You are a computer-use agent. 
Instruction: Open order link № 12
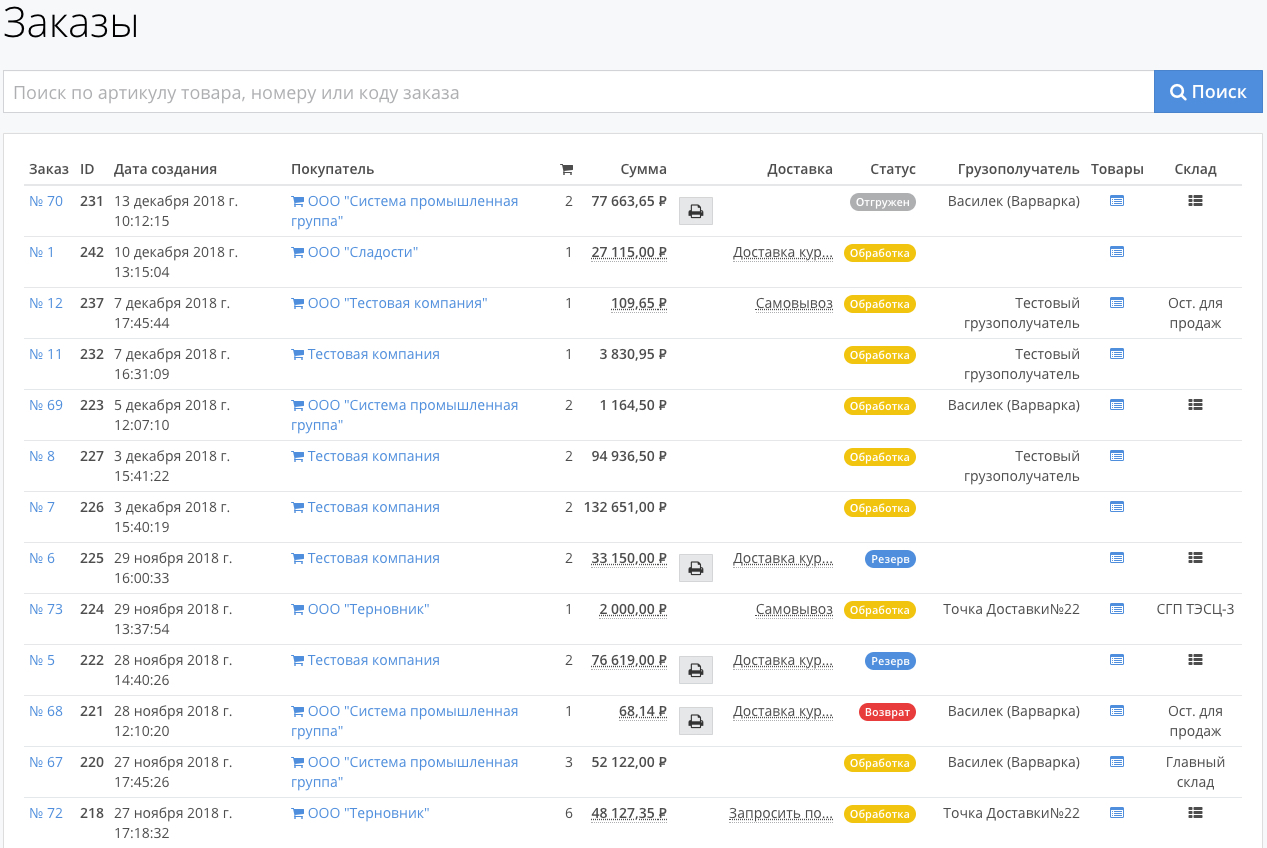pyautogui.click(x=46, y=303)
